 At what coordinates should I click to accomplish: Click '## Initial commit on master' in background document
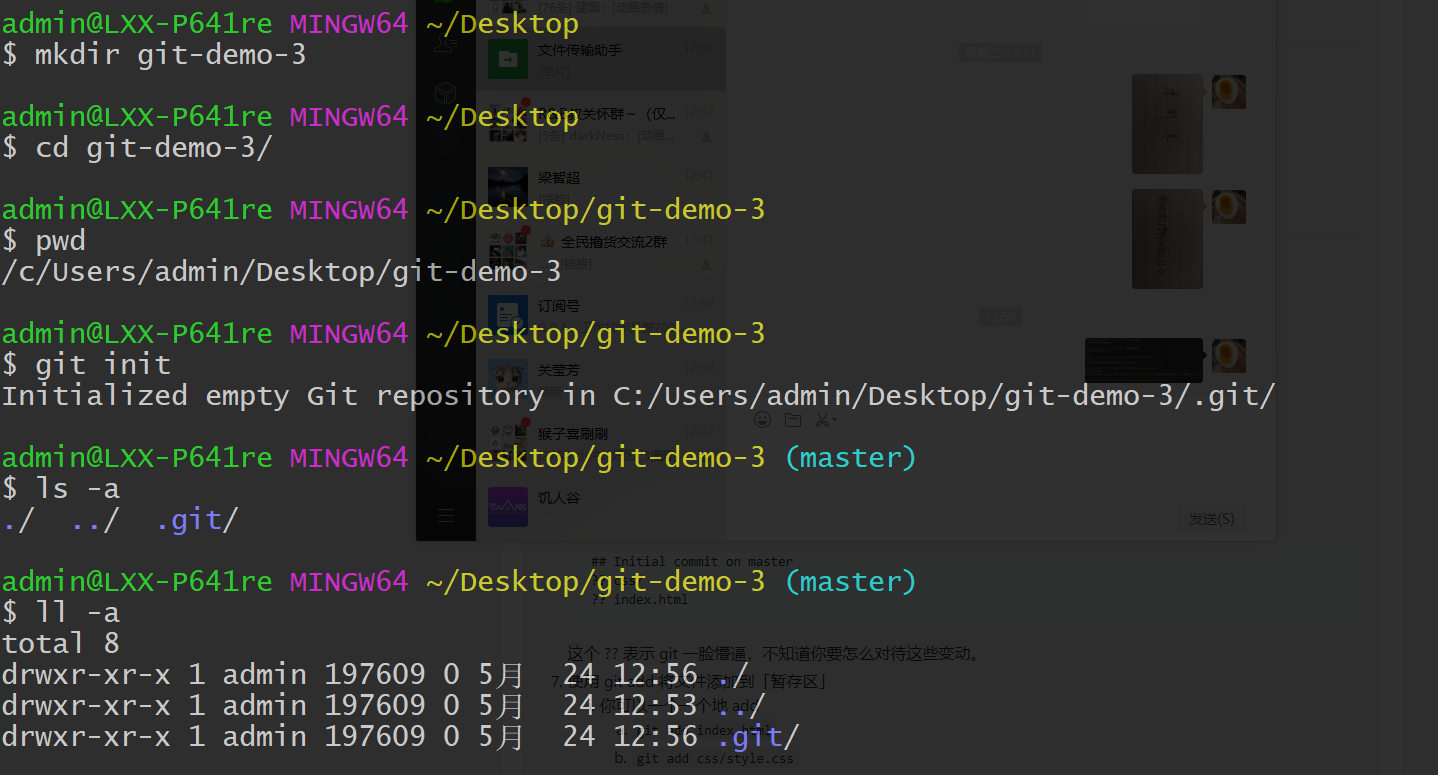pos(692,561)
